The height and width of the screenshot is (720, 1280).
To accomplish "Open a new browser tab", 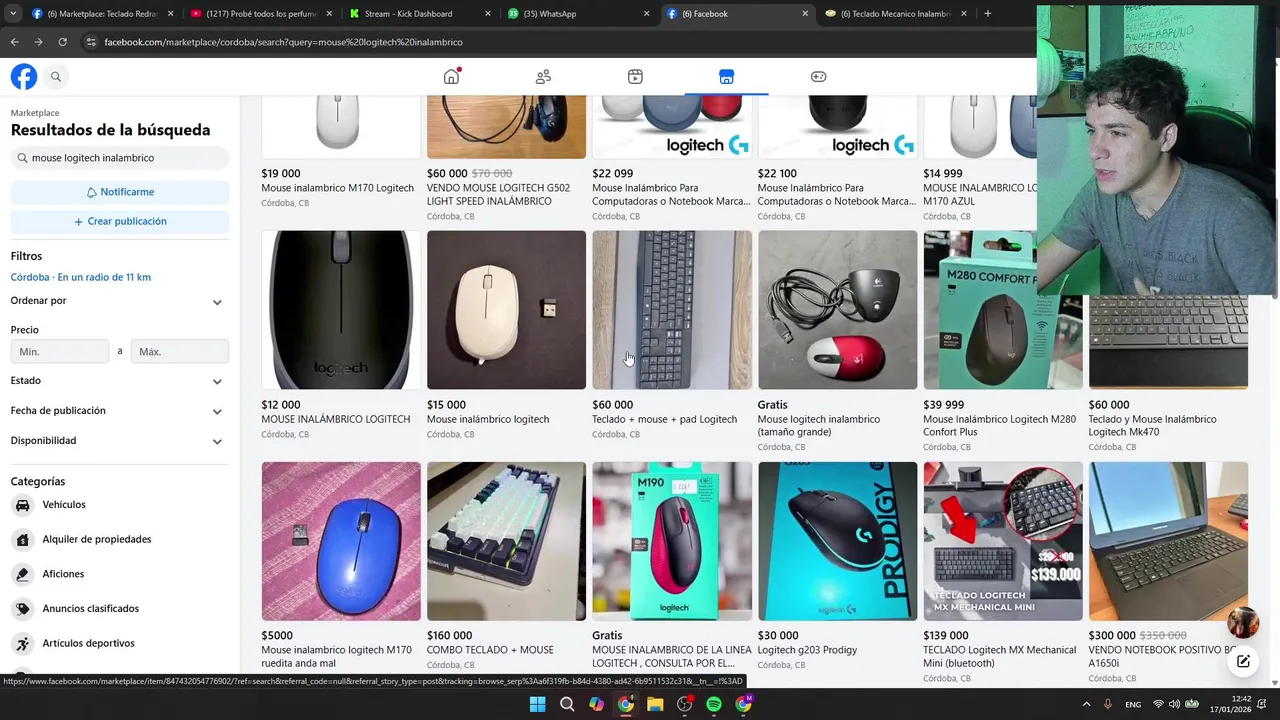I will tap(987, 14).
